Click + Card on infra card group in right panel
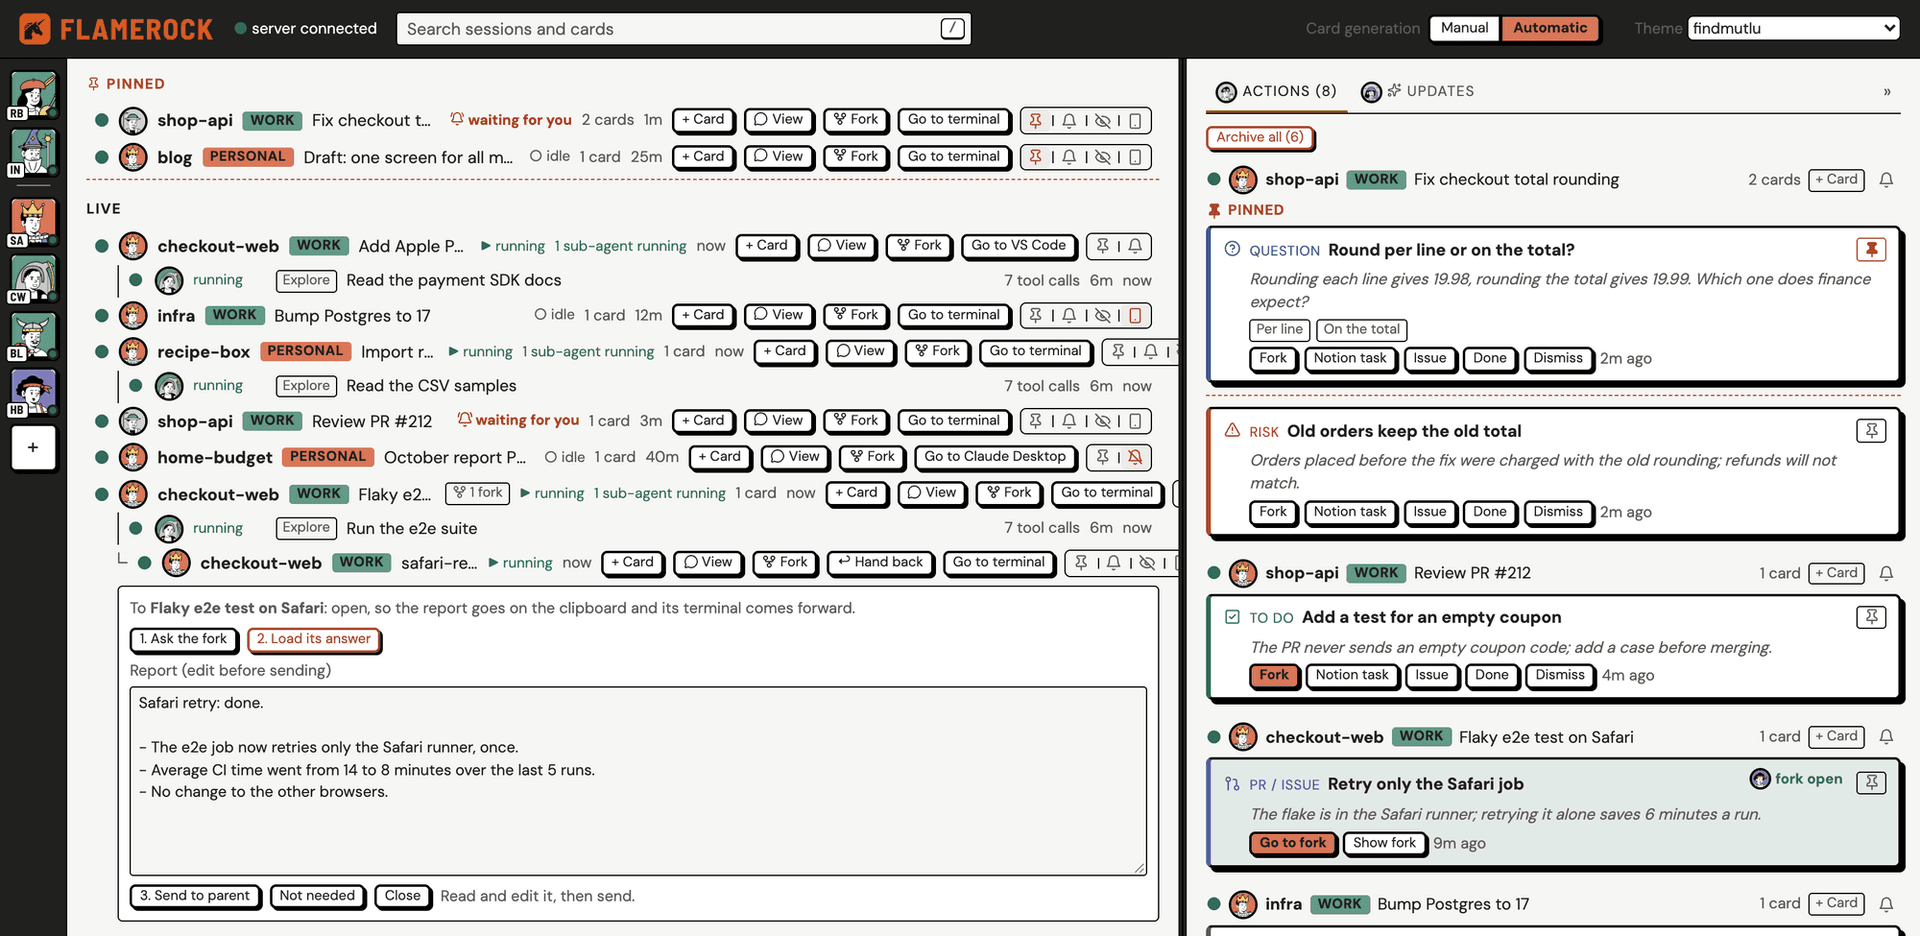This screenshot has height=936, width=1920. click(x=1836, y=904)
